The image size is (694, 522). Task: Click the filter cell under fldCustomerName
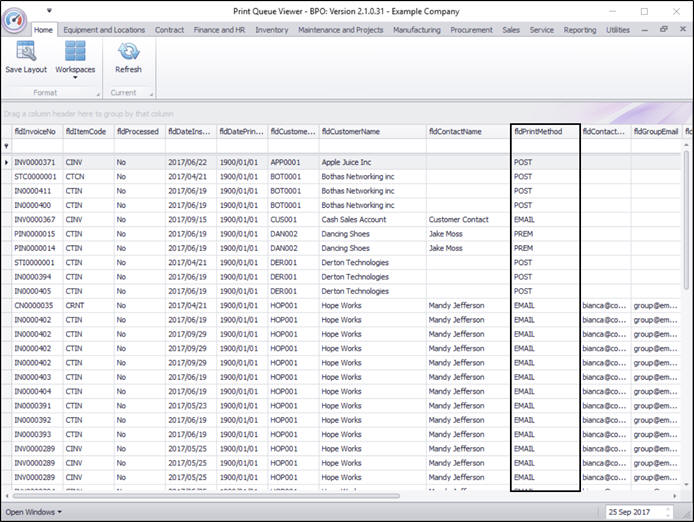(371, 146)
